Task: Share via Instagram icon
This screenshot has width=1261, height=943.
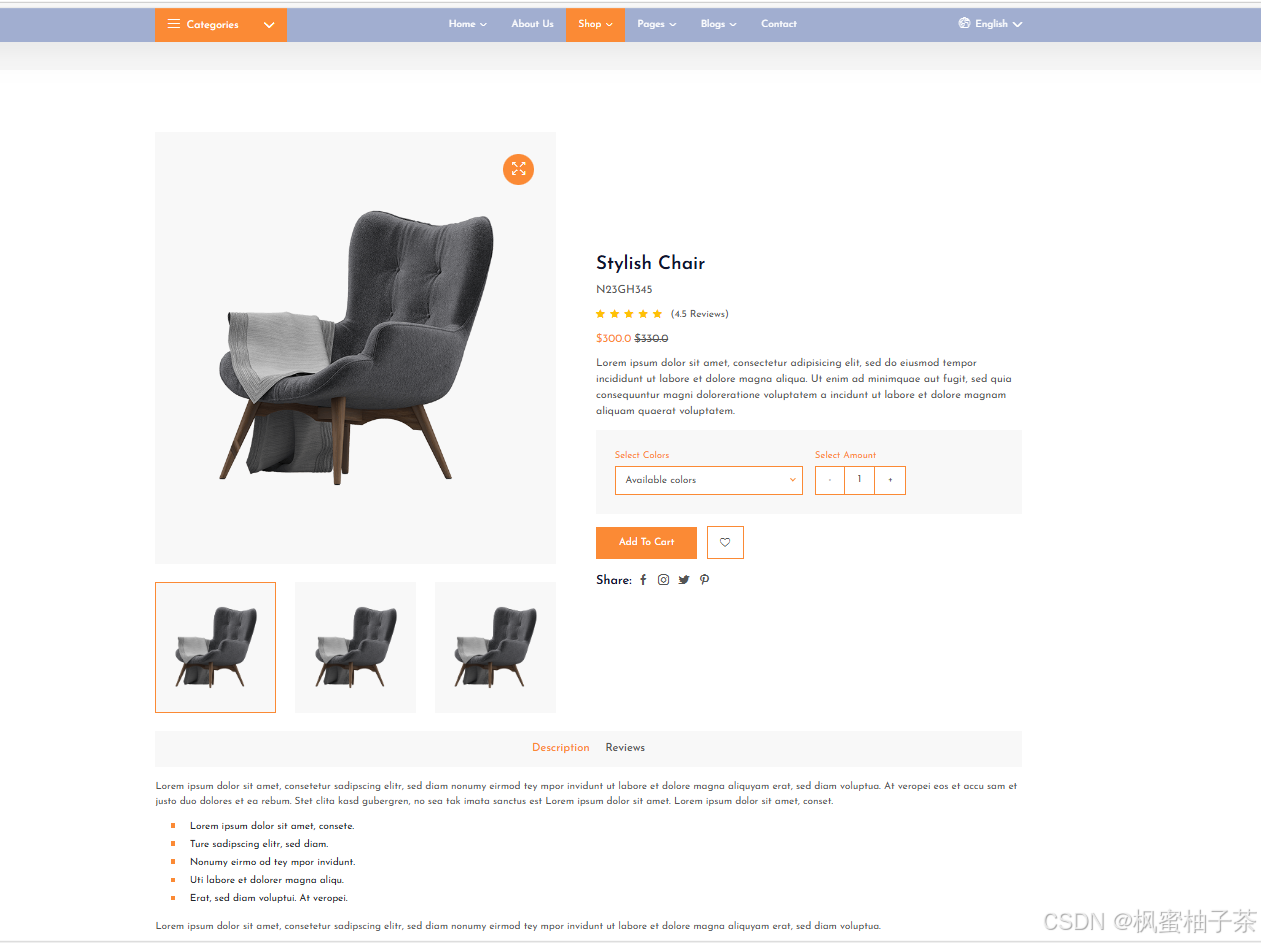Action: pyautogui.click(x=663, y=580)
